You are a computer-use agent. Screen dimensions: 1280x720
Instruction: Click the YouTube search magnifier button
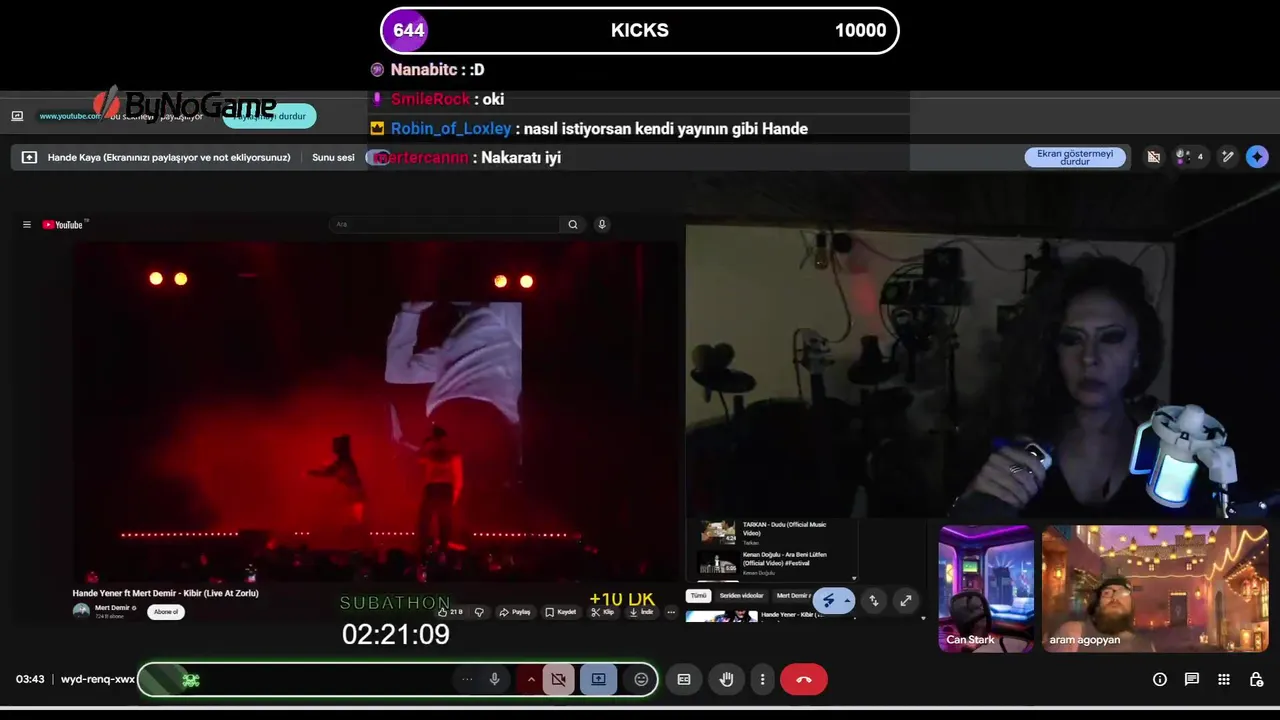pos(573,224)
